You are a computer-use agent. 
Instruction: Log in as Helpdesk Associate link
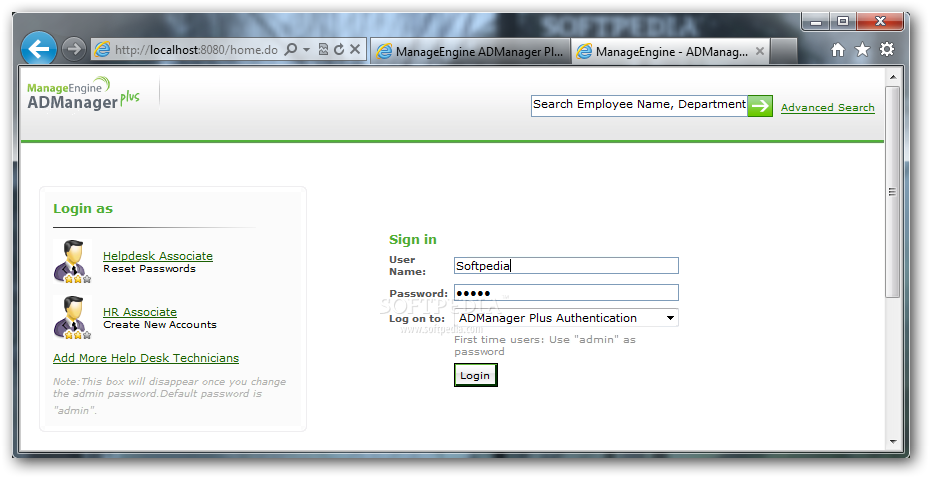coord(158,256)
